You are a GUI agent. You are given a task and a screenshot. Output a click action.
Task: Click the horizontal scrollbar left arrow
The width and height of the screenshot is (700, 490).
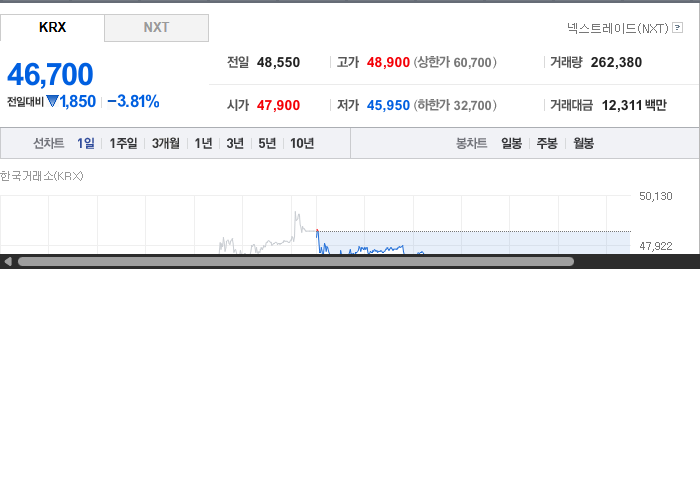(x=8, y=262)
